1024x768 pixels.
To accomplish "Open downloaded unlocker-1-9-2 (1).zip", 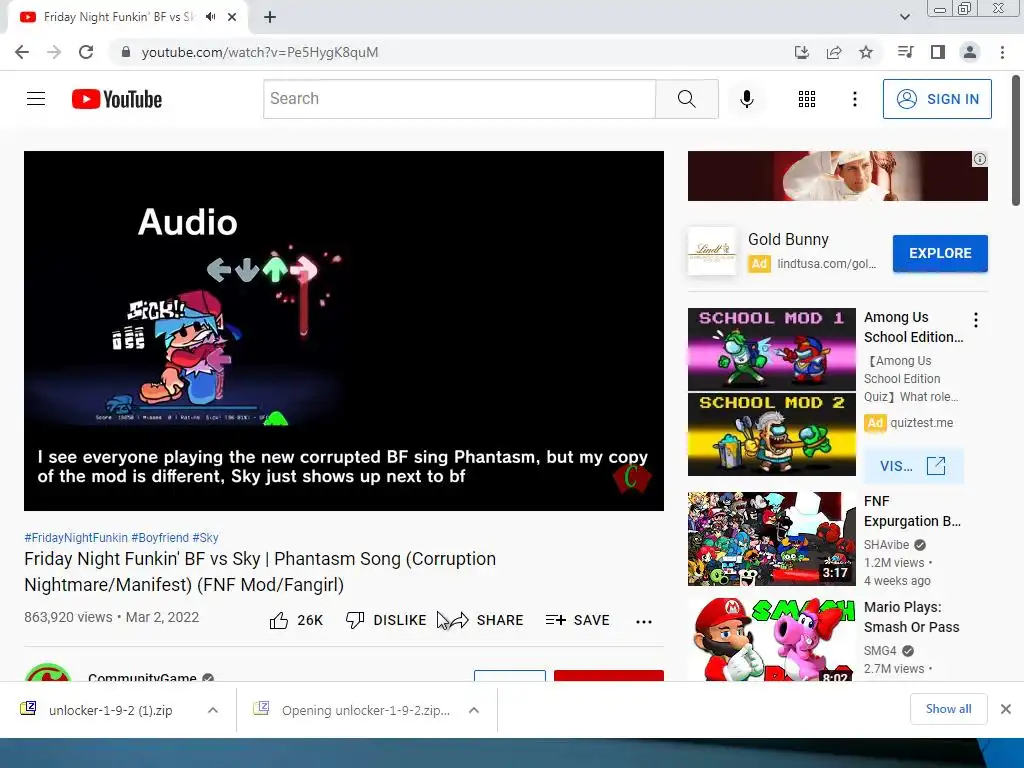I will [x=110, y=711].
